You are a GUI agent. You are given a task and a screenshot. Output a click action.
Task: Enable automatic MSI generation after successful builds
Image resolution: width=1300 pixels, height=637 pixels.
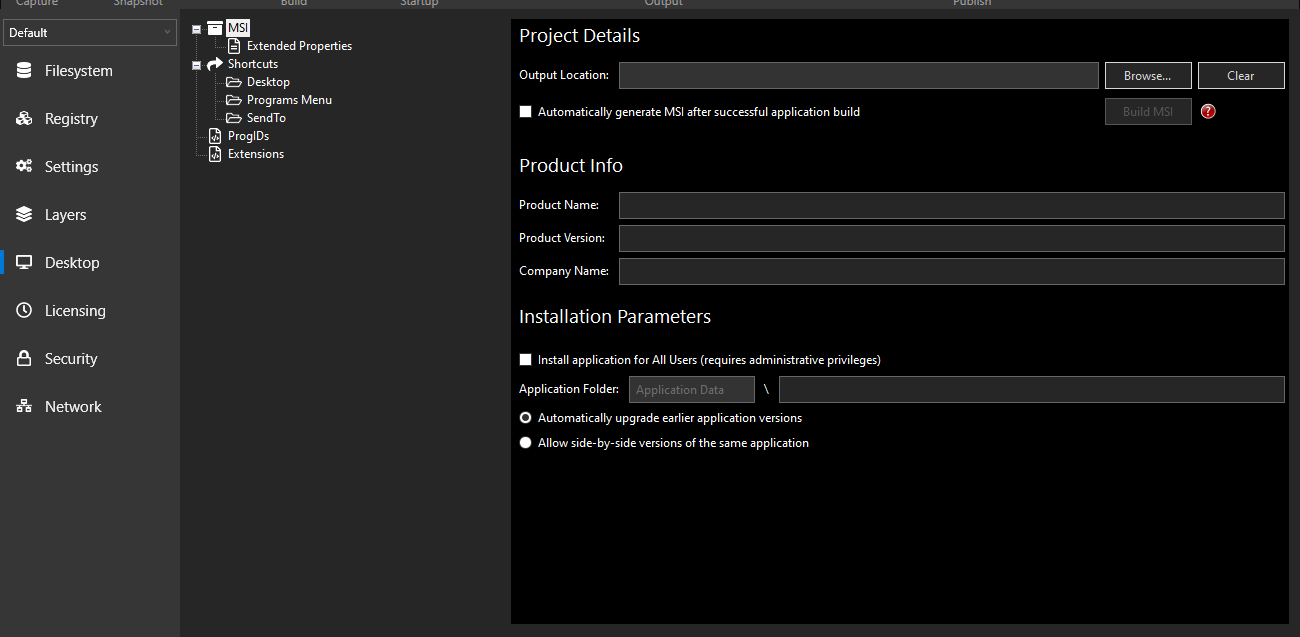point(526,111)
